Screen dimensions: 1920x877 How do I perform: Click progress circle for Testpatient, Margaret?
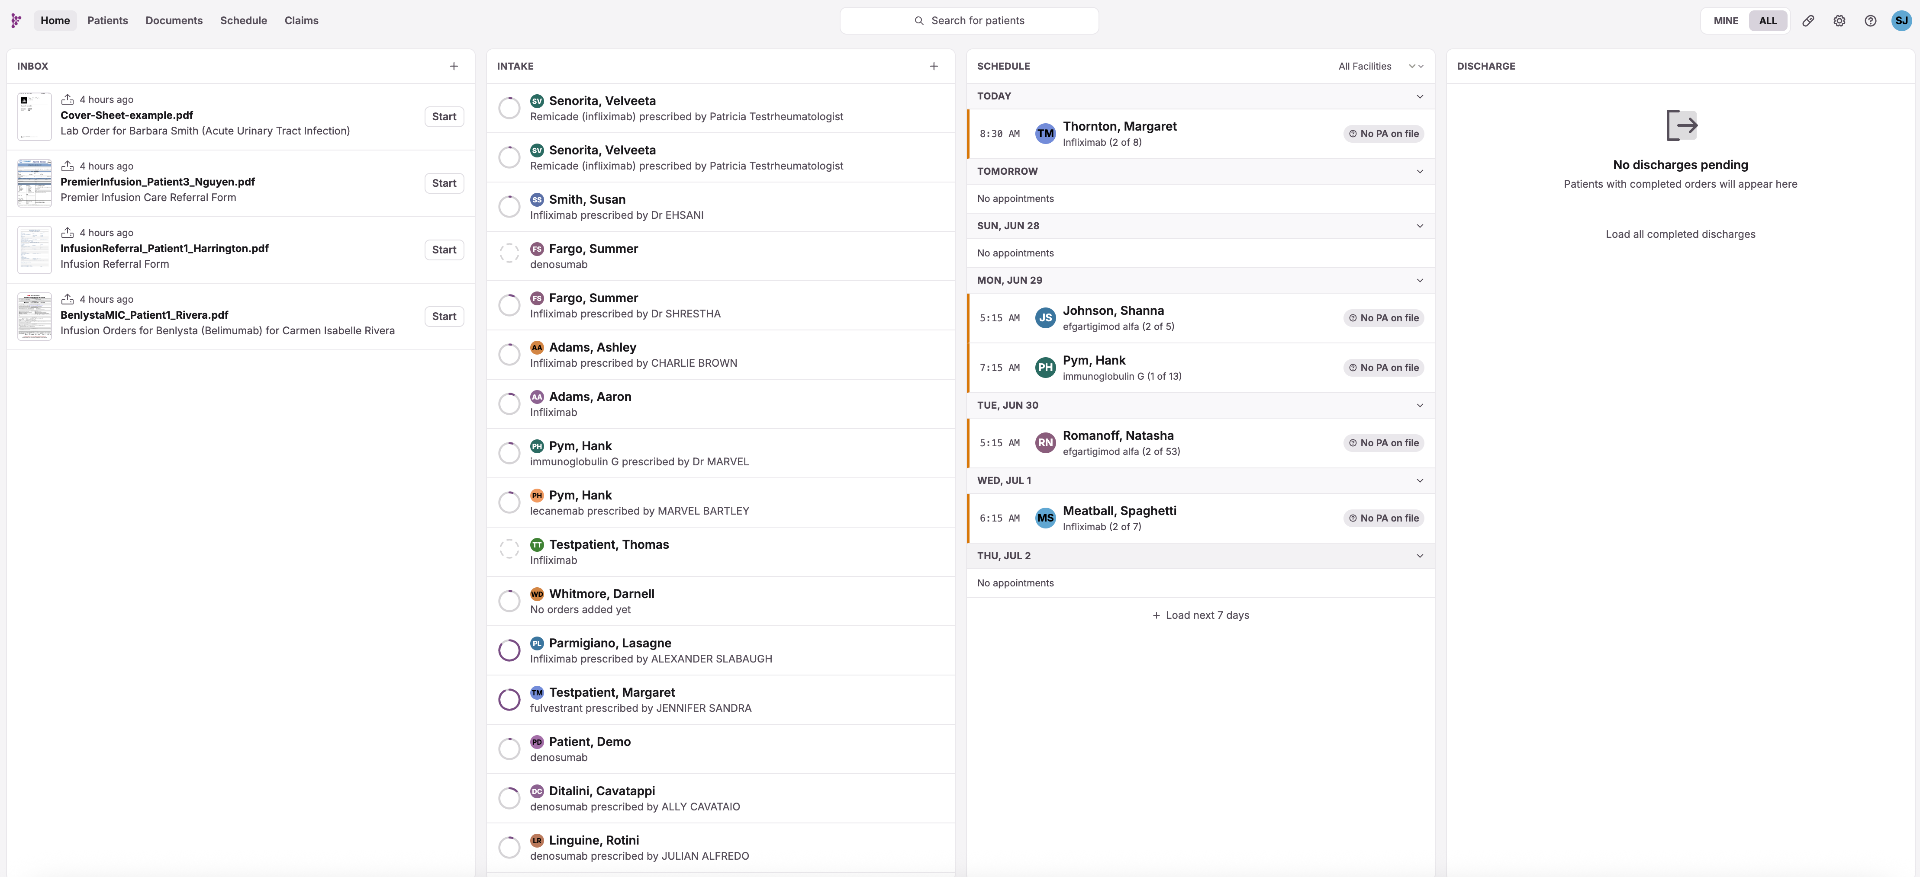(x=509, y=699)
